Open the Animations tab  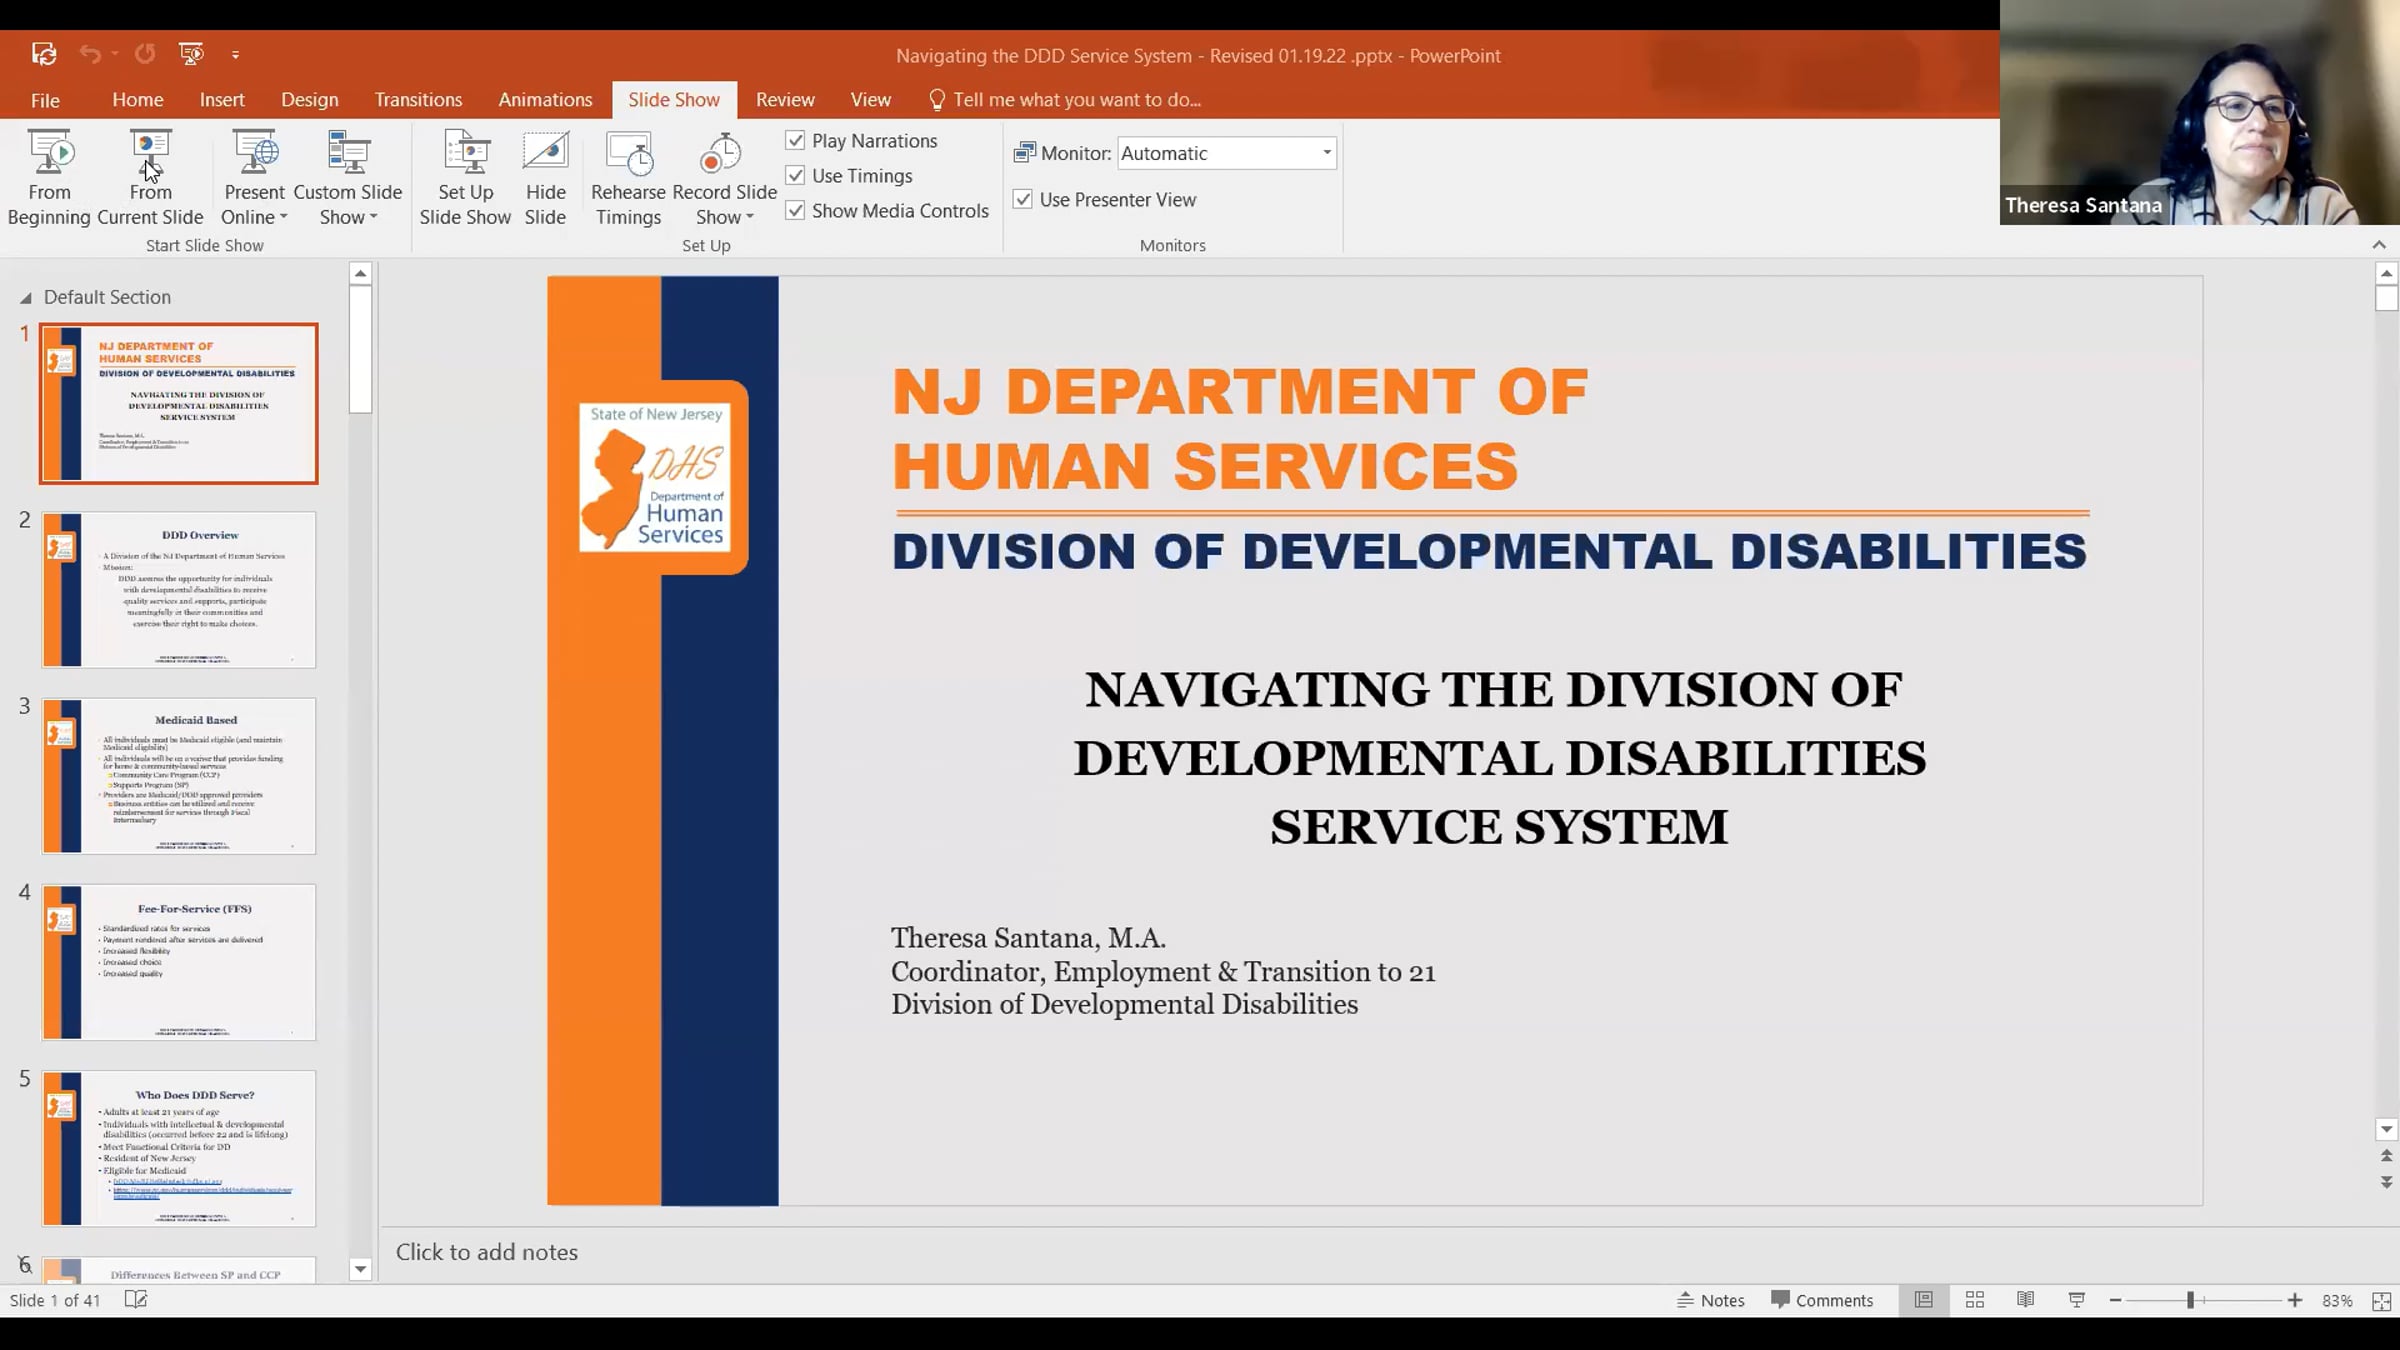(545, 100)
